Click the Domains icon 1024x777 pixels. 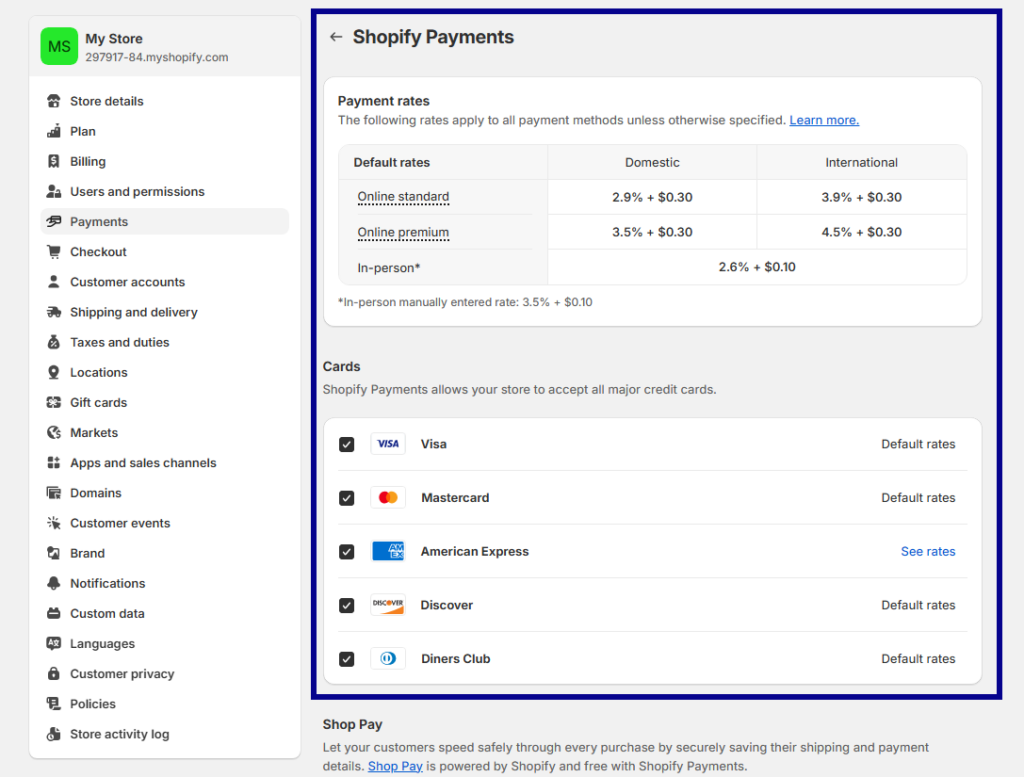pos(54,492)
